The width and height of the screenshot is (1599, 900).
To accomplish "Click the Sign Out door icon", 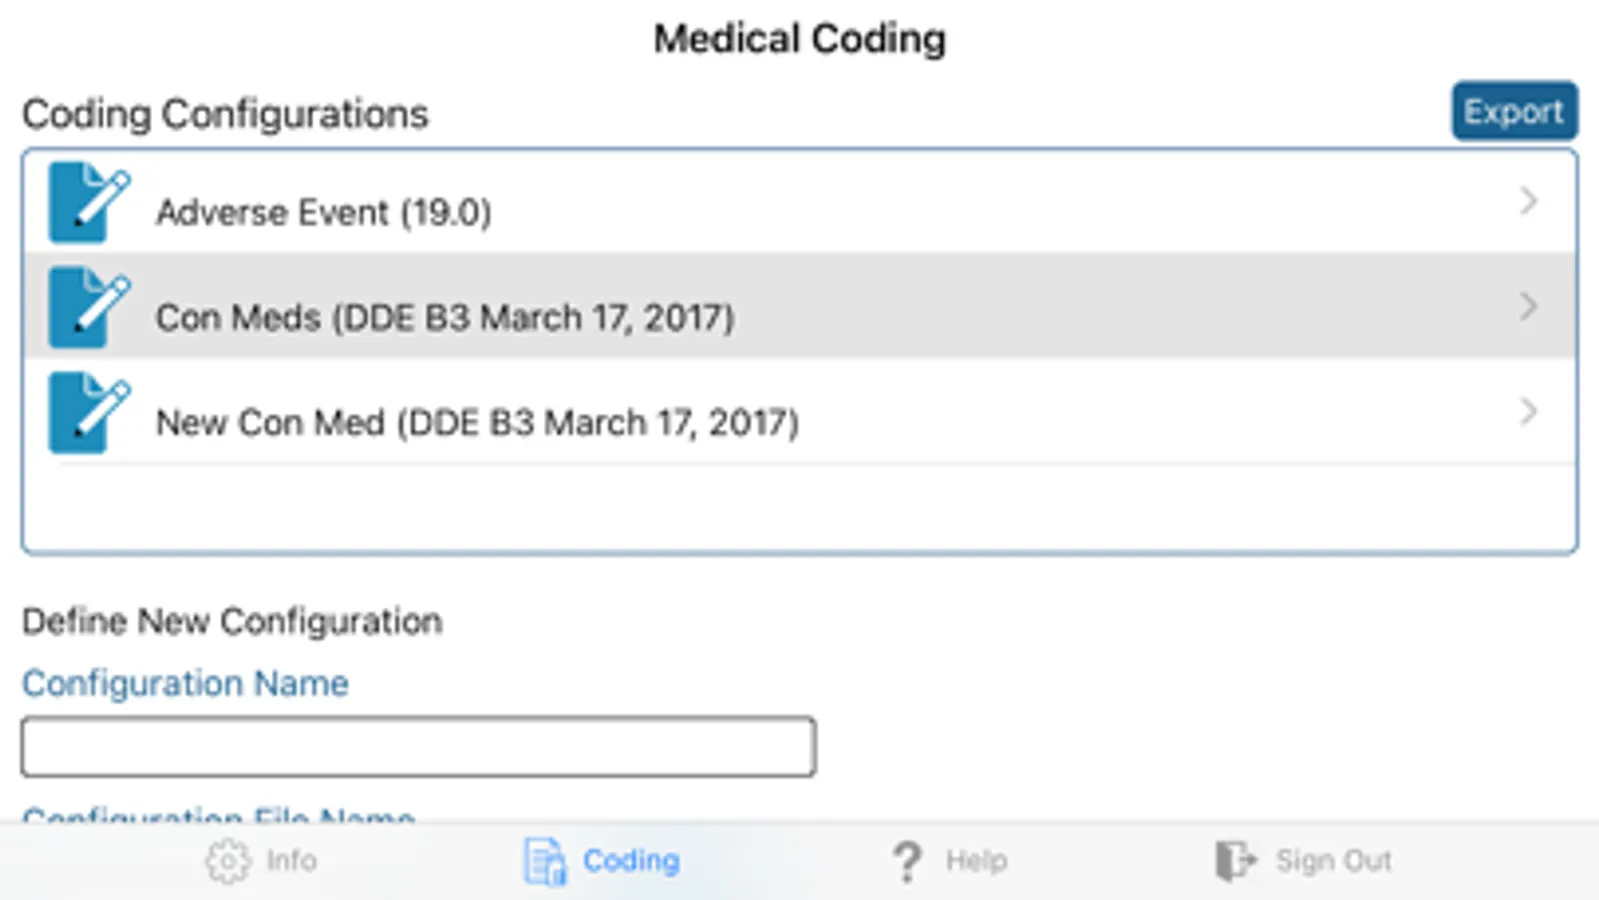I will tap(1235, 861).
